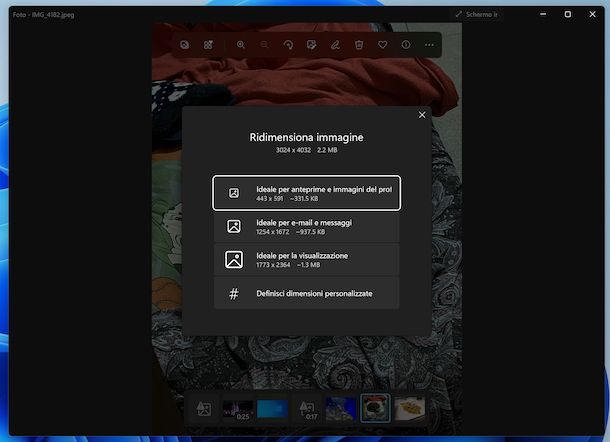Open the edit image tool
Viewport: 610px width, 442px height.
pyautogui.click(x=312, y=45)
